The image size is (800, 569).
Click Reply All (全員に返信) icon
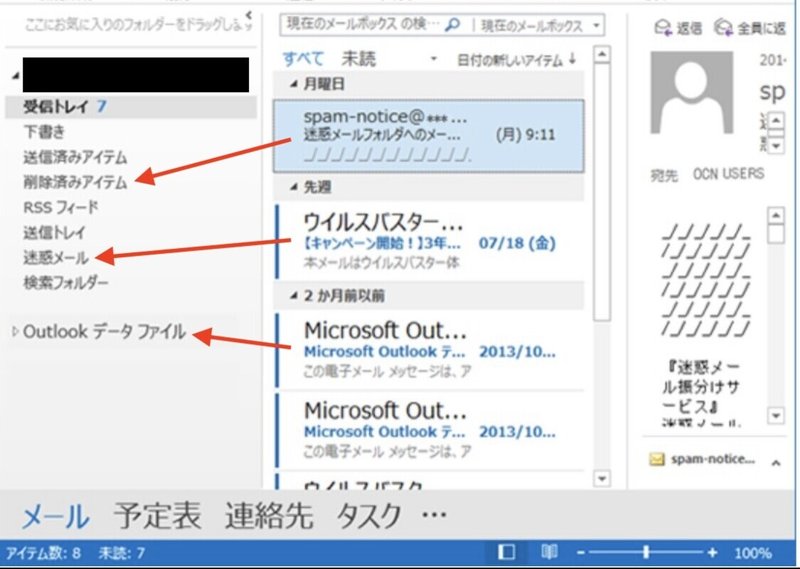pyautogui.click(x=723, y=27)
